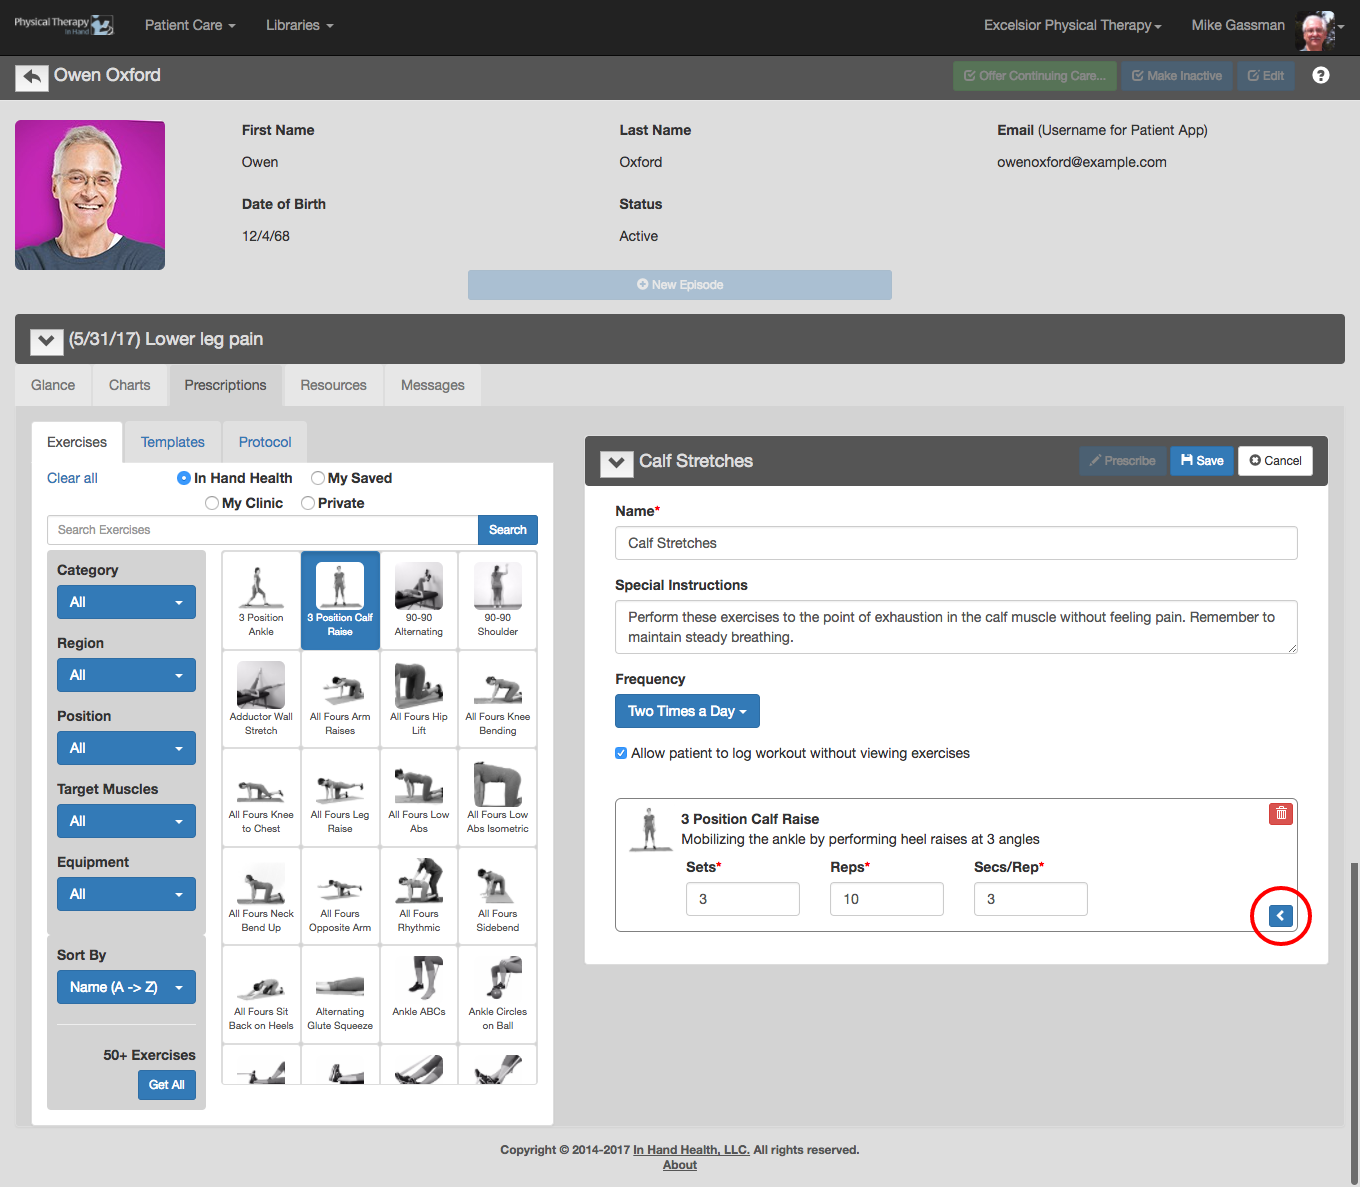The height and width of the screenshot is (1187, 1360).
Task: Delete the 3 Position Calf Raise exercise
Action: 1280,814
